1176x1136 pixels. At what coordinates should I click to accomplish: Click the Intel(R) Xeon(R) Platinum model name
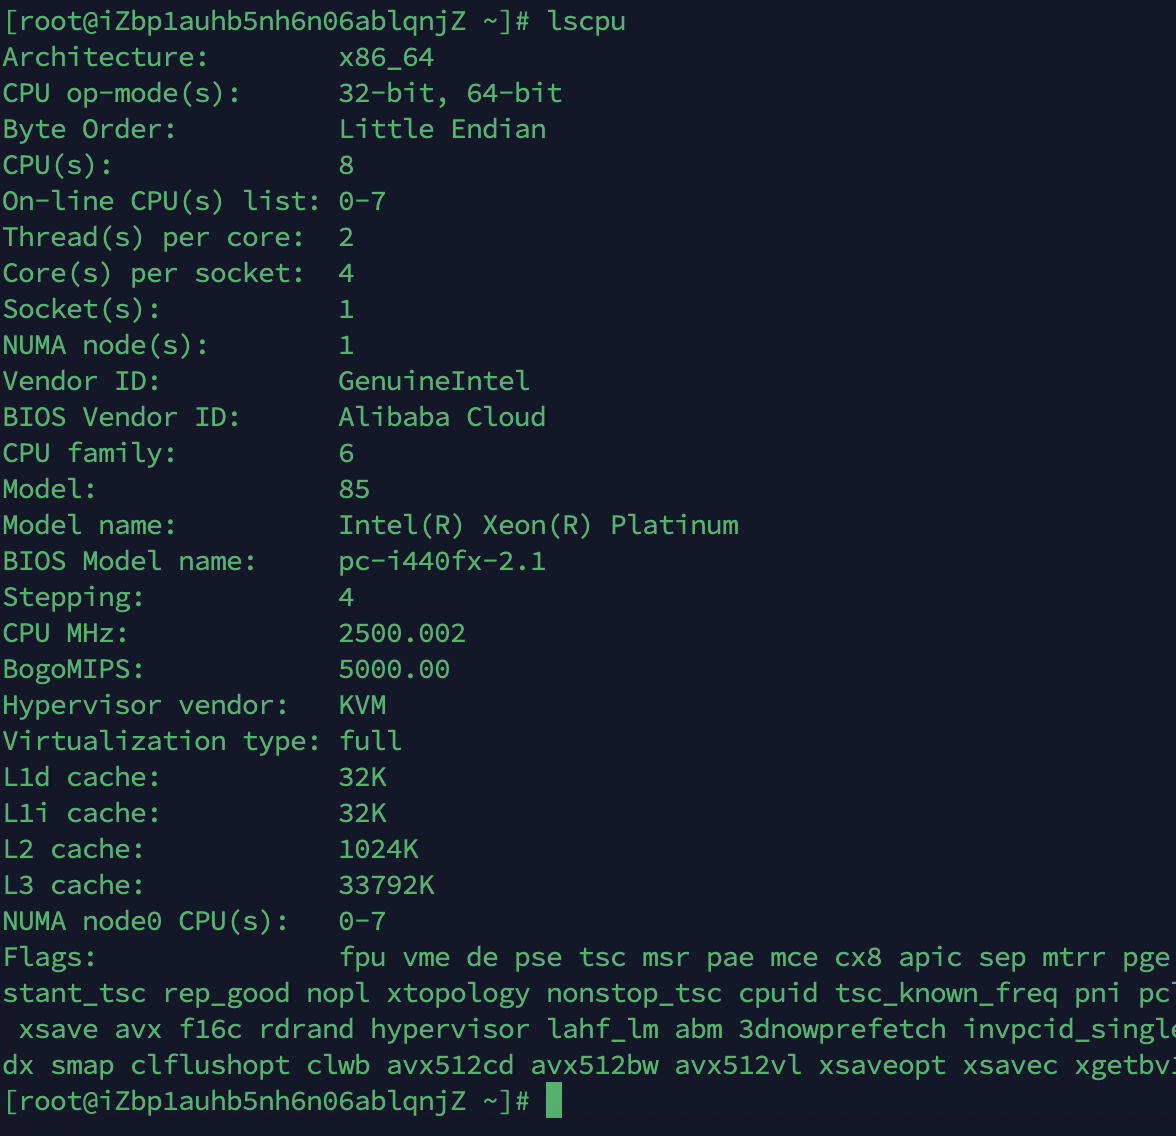[538, 525]
